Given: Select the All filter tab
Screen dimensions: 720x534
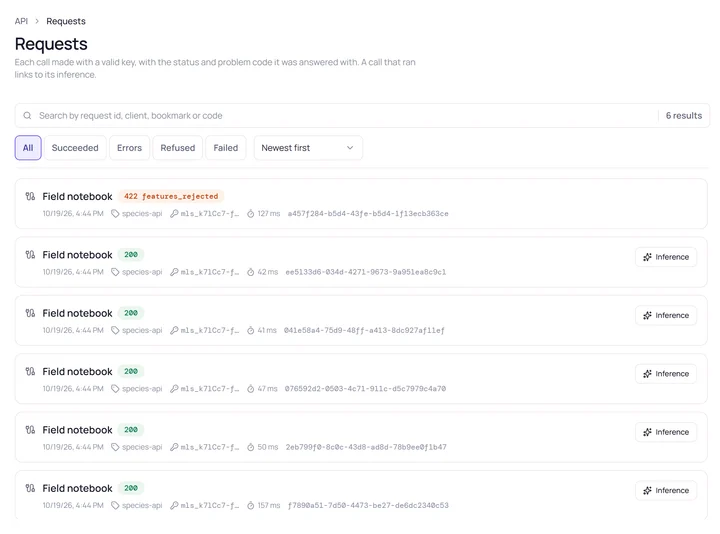Looking at the screenshot, I should tap(28, 148).
